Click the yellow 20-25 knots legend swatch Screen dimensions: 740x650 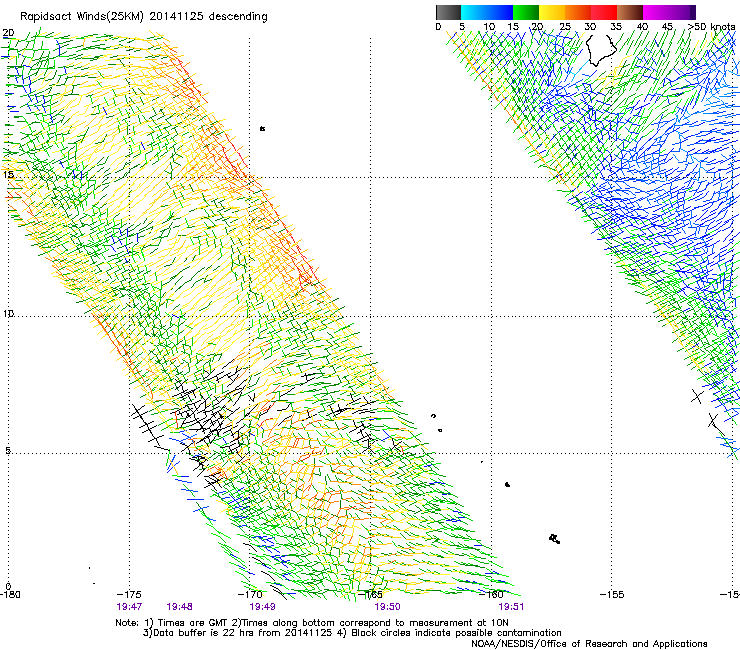pos(552,12)
